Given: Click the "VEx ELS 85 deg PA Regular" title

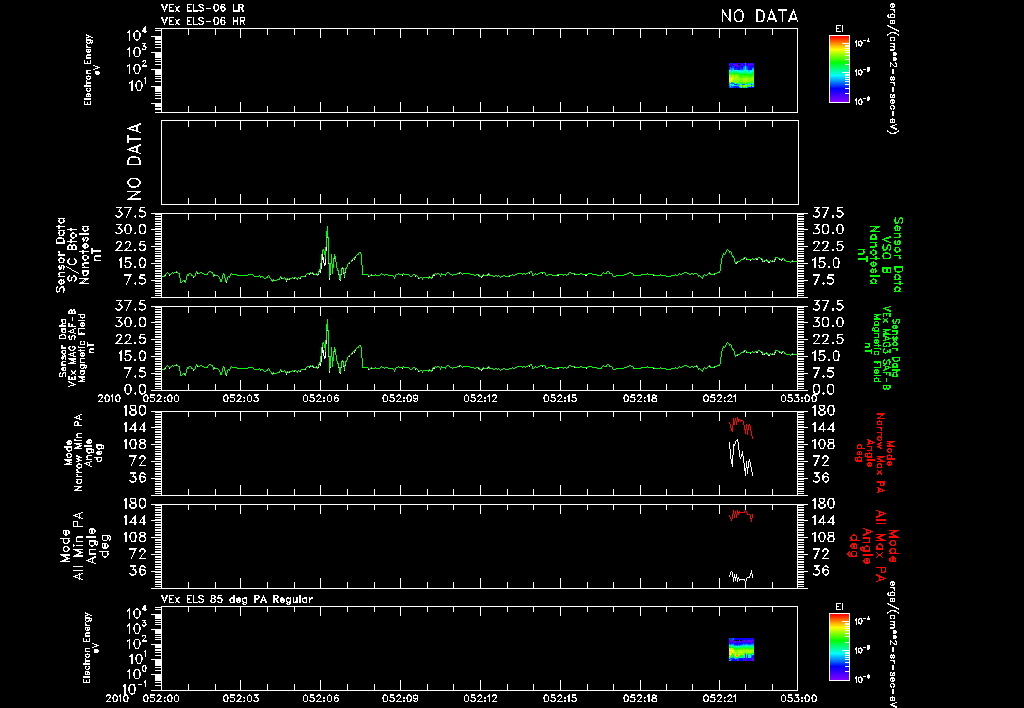Looking at the screenshot, I should (x=236, y=599).
